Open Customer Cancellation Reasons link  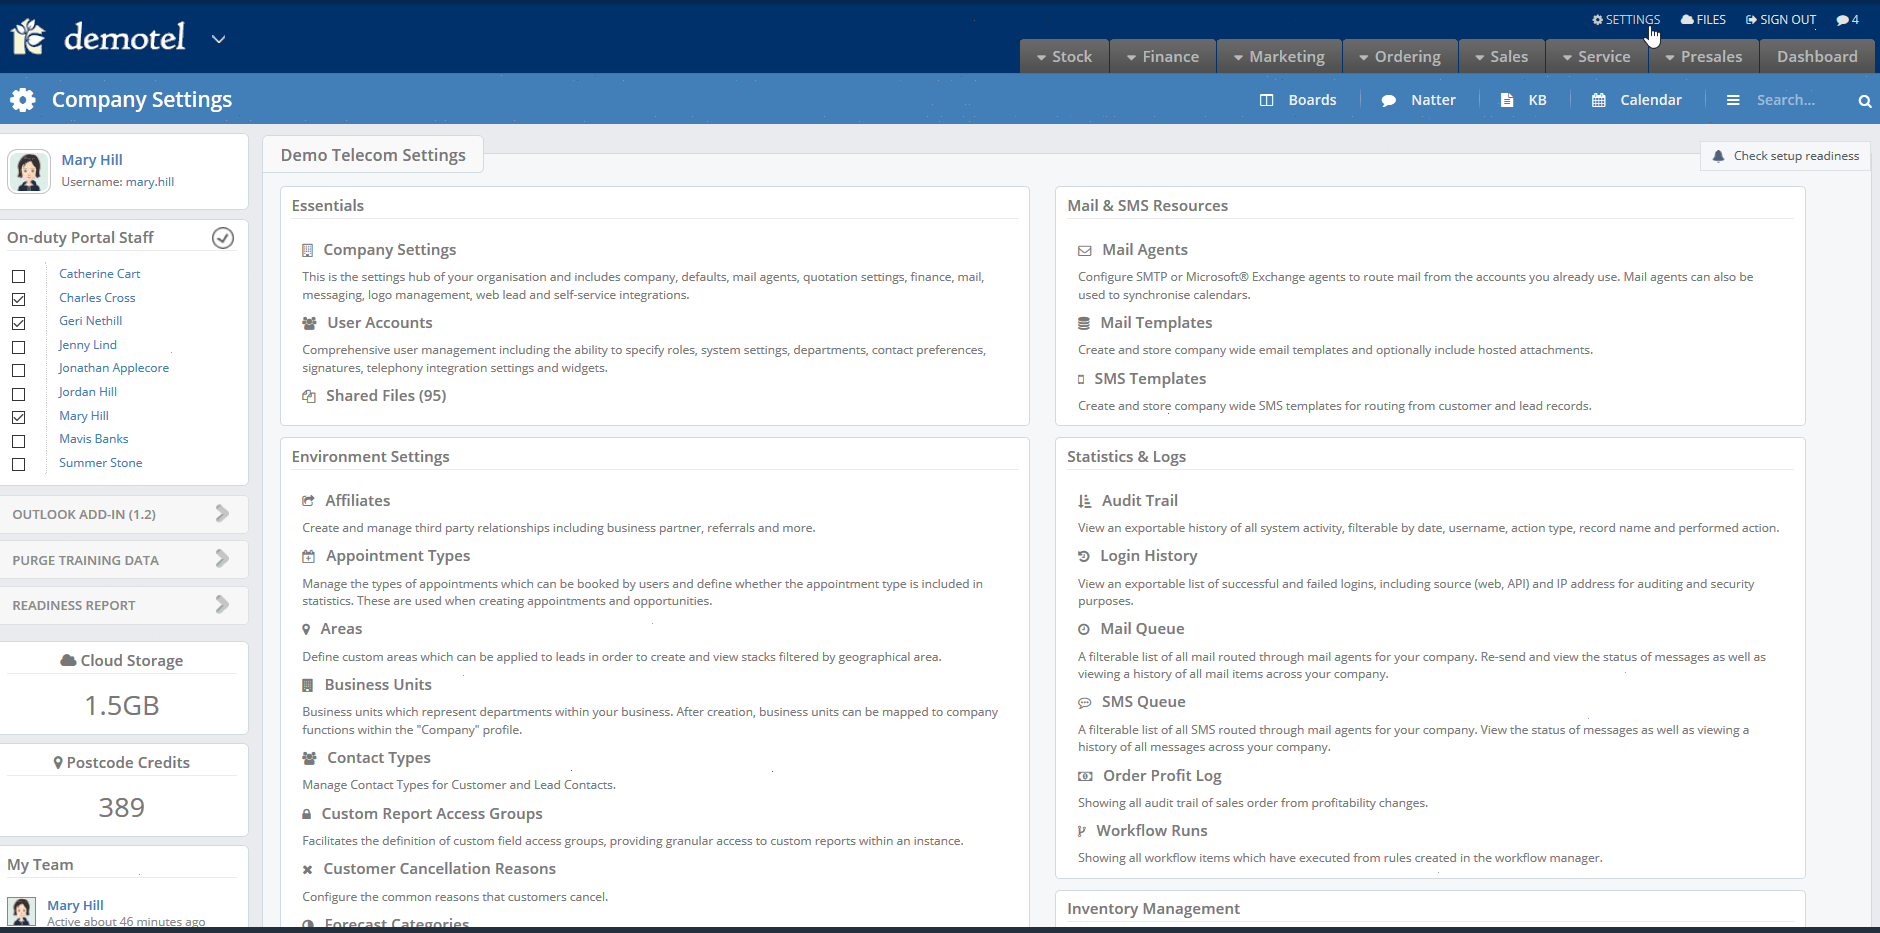(440, 869)
